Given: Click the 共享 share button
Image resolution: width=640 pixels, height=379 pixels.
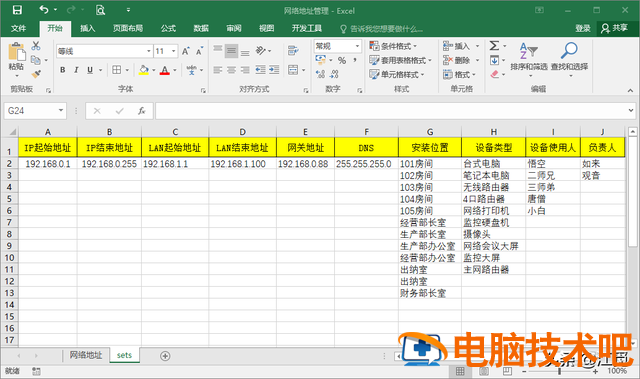Looking at the screenshot, I should tap(615, 28).
